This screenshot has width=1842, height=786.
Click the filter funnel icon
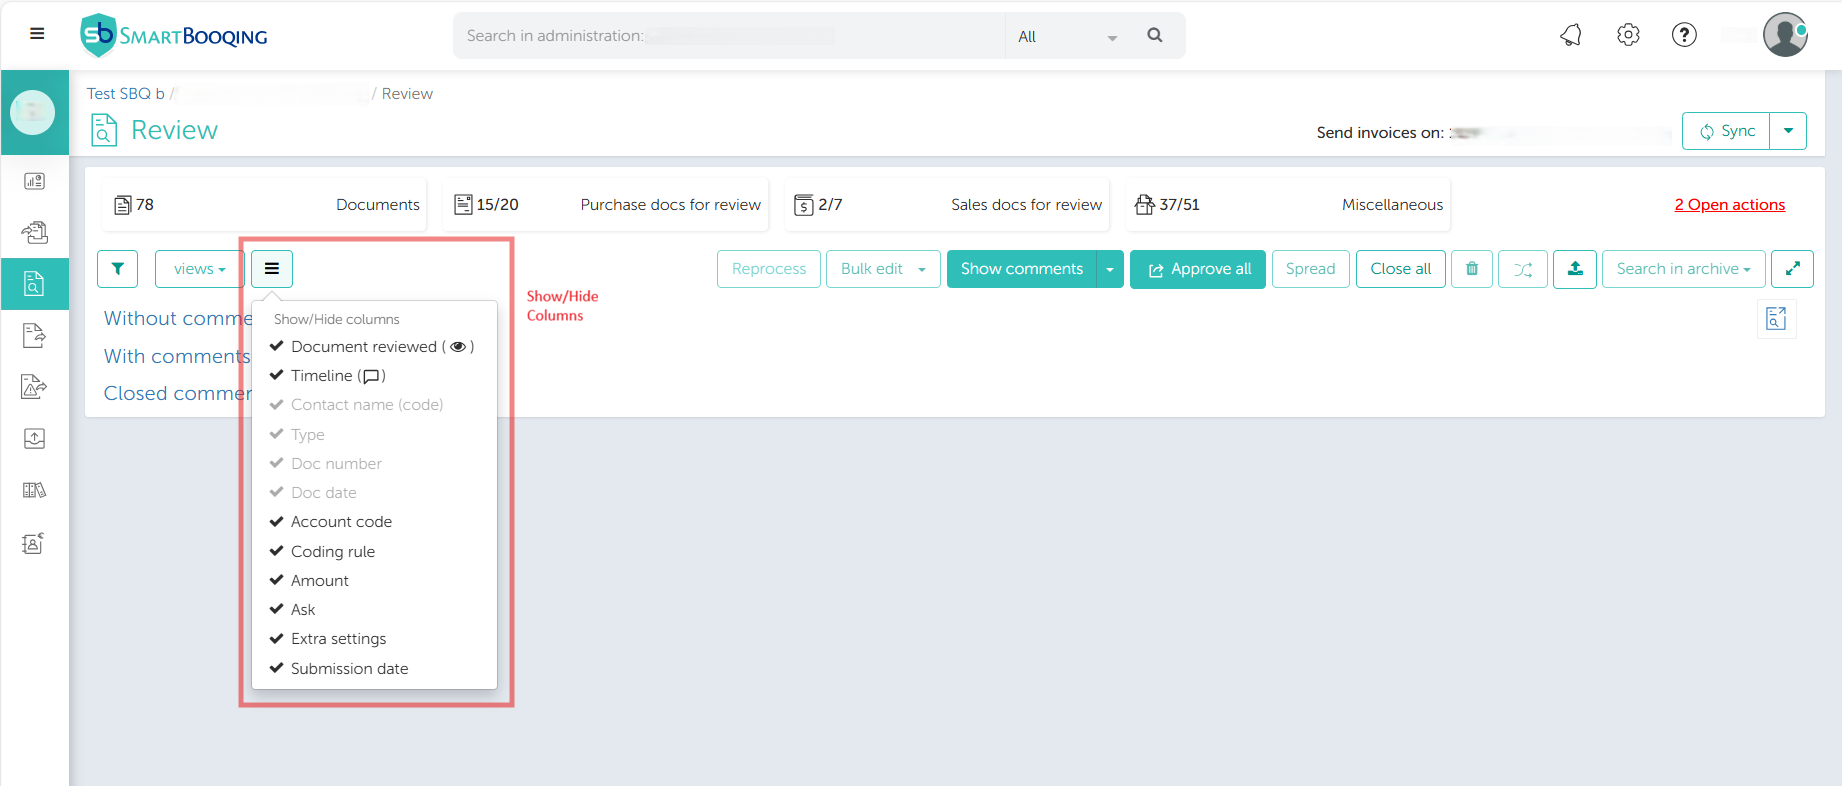(118, 269)
